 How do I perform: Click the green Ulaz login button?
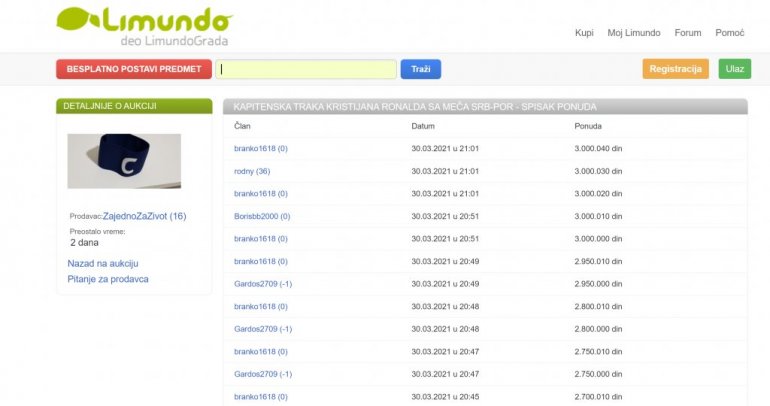click(x=734, y=69)
